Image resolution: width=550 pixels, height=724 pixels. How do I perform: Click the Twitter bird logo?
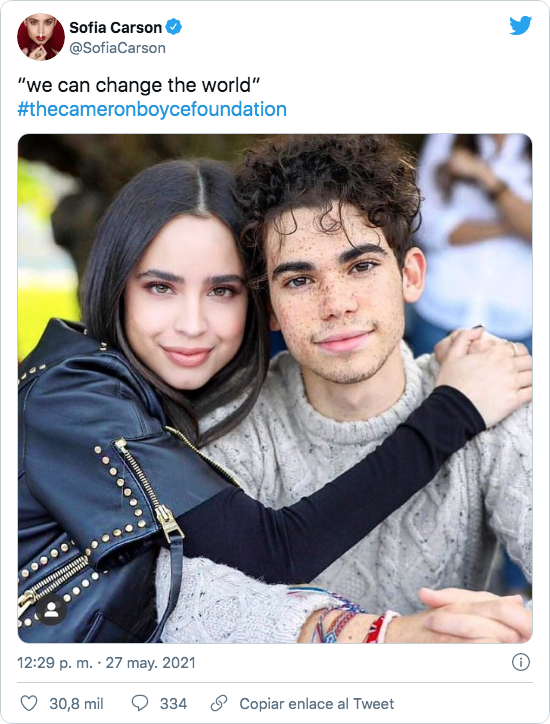tap(520, 25)
